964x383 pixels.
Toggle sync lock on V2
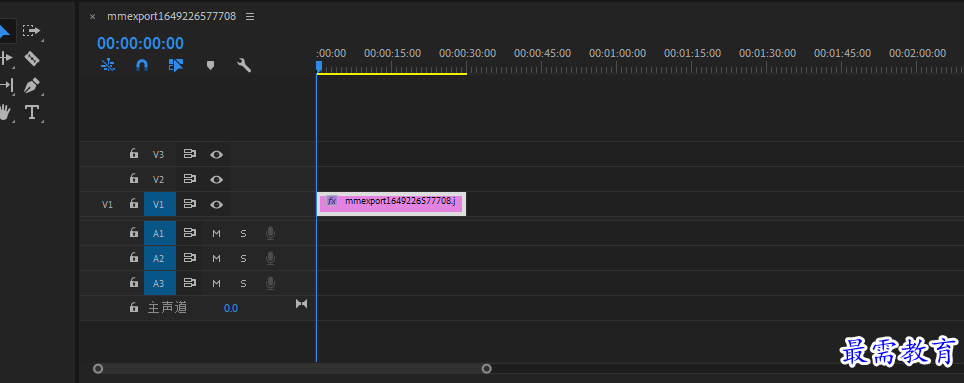click(189, 179)
